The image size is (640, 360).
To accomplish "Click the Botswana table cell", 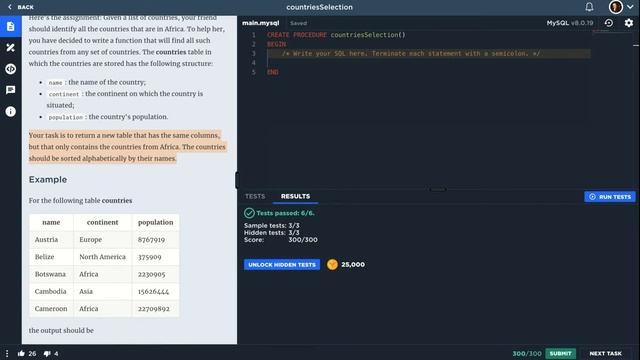I will tap(51, 274).
